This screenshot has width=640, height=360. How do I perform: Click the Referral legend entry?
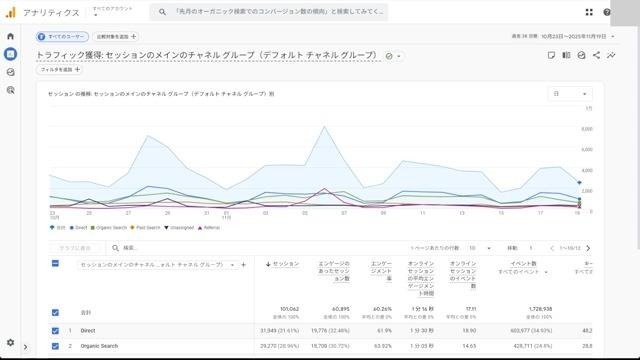click(x=209, y=228)
